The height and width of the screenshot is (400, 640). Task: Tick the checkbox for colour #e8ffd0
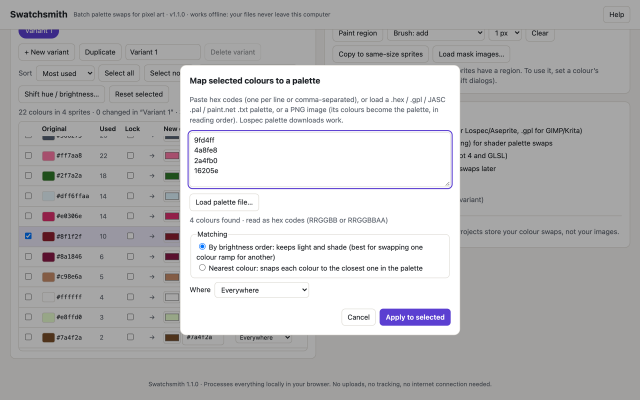pyautogui.click(x=28, y=317)
